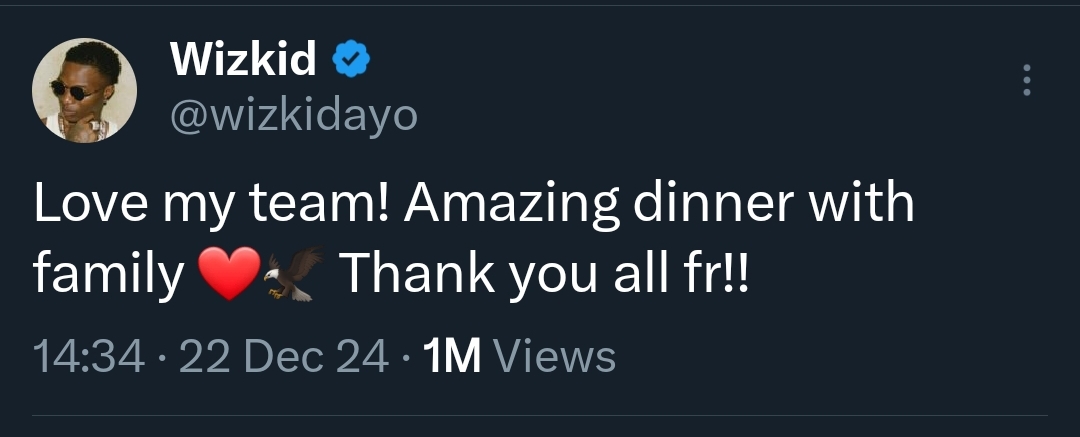
Task: Click the "Love my team!" text
Action: [x=212, y=206]
